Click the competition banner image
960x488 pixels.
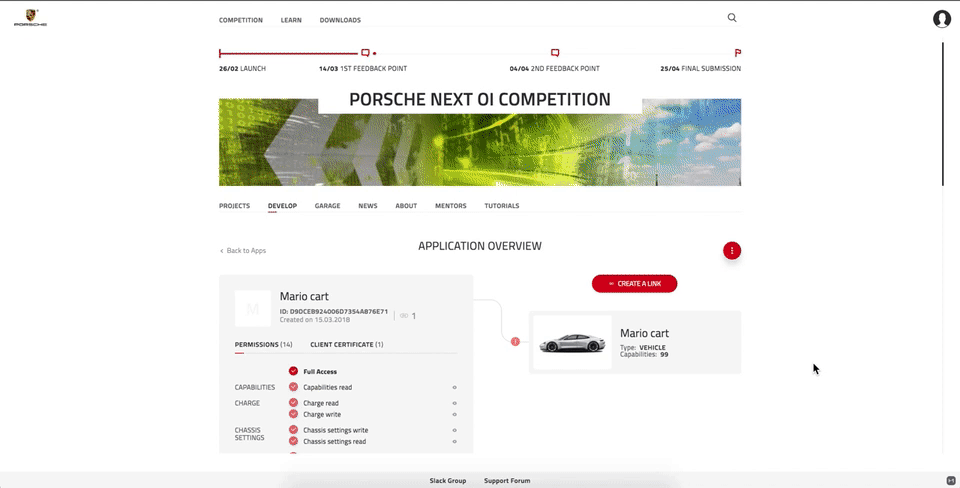click(479, 149)
